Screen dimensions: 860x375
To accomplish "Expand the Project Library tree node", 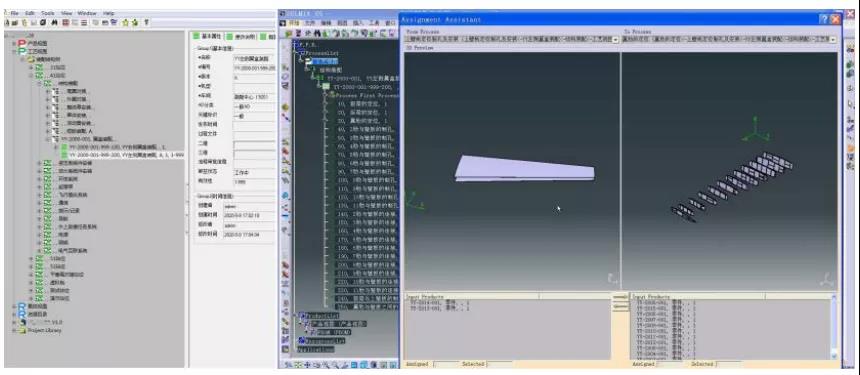I will [x=15, y=331].
